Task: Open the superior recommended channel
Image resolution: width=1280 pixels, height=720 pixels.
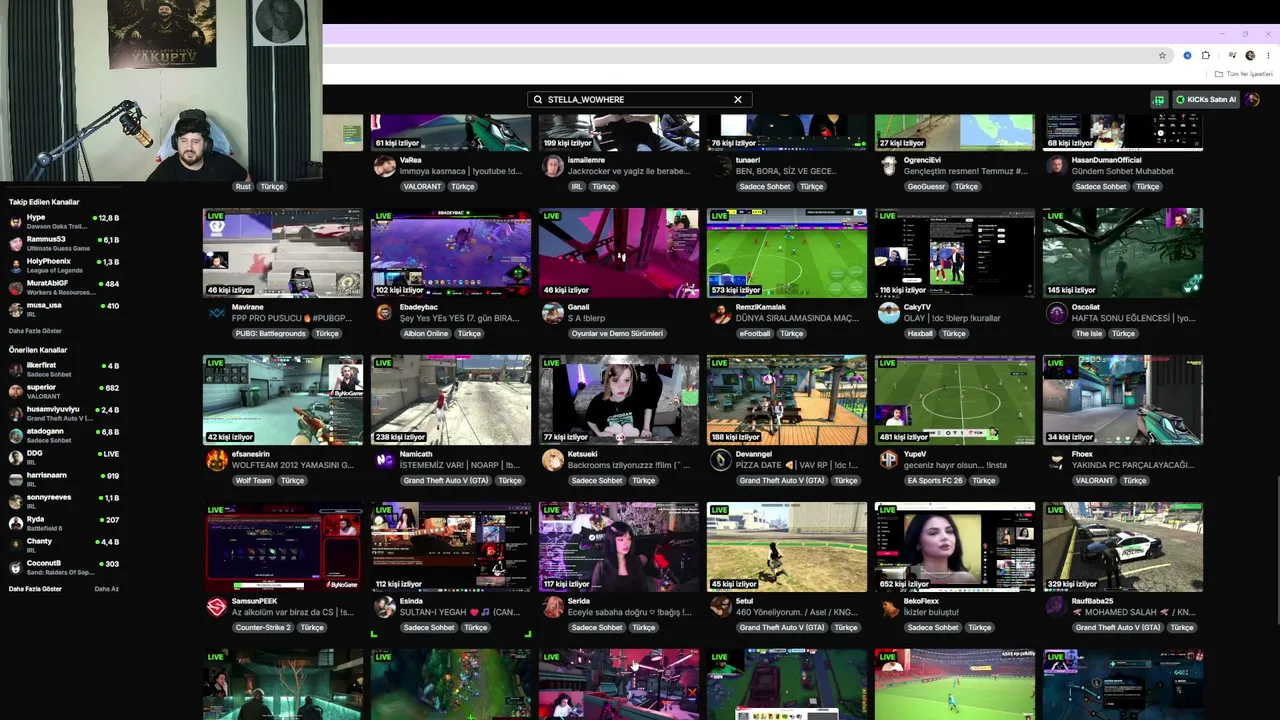Action: coord(65,392)
